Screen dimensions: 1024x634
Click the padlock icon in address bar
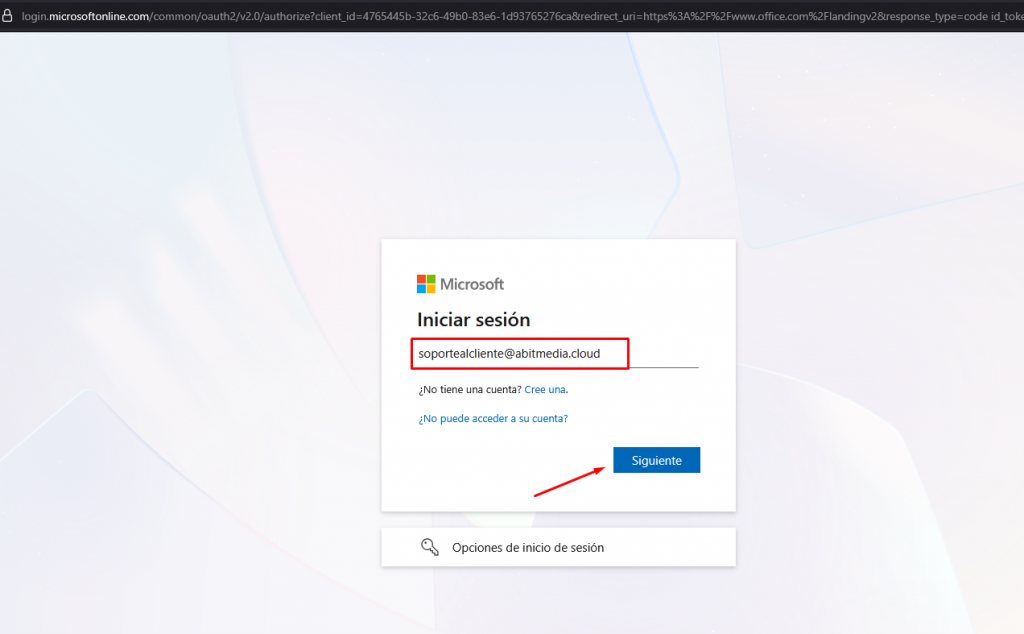pyautogui.click(x=9, y=16)
